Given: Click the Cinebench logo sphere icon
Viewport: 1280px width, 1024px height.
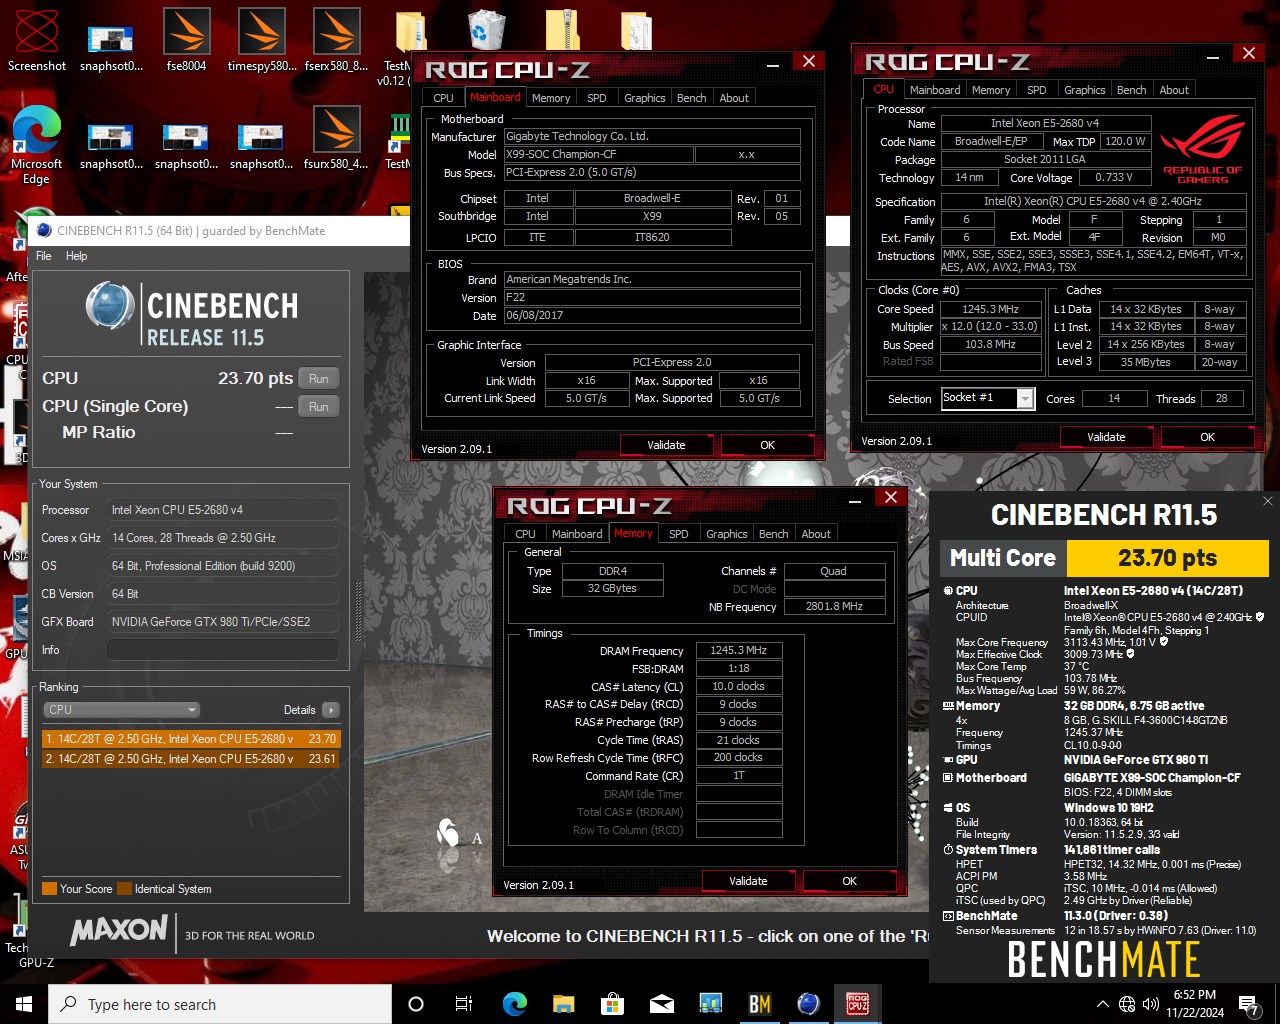Looking at the screenshot, I should [x=110, y=306].
